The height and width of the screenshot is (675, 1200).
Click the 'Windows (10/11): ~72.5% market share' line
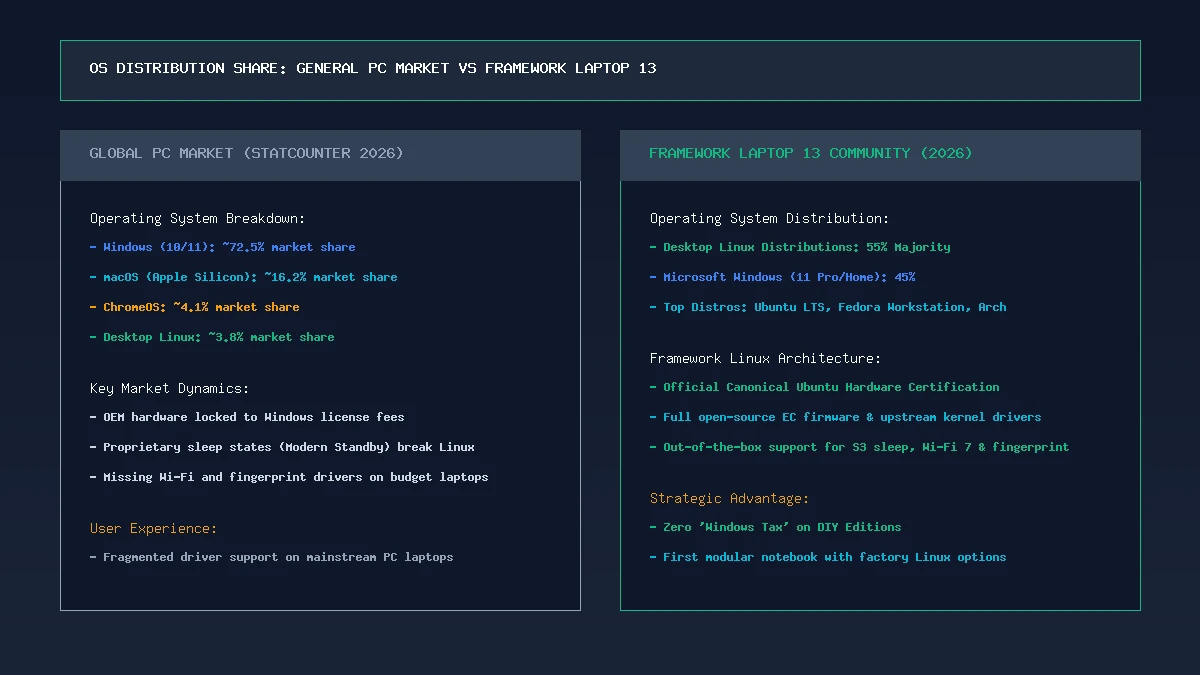pos(222,247)
